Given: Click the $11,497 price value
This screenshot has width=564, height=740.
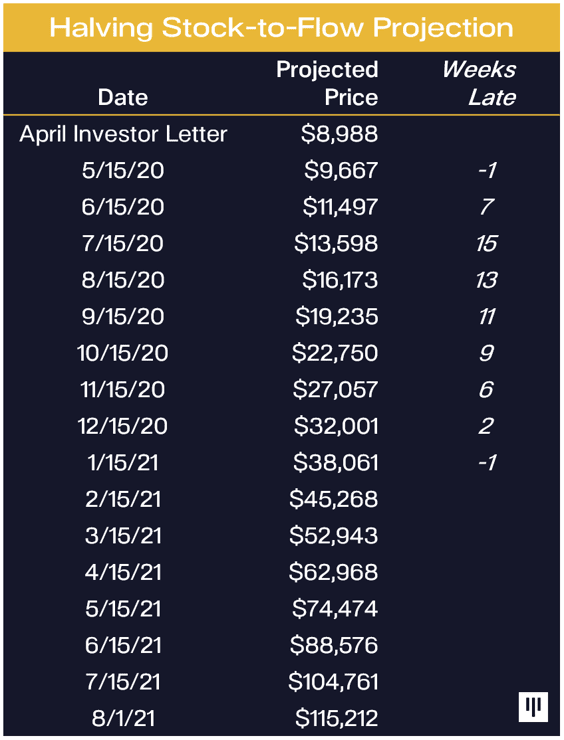Looking at the screenshot, I should coord(340,207).
